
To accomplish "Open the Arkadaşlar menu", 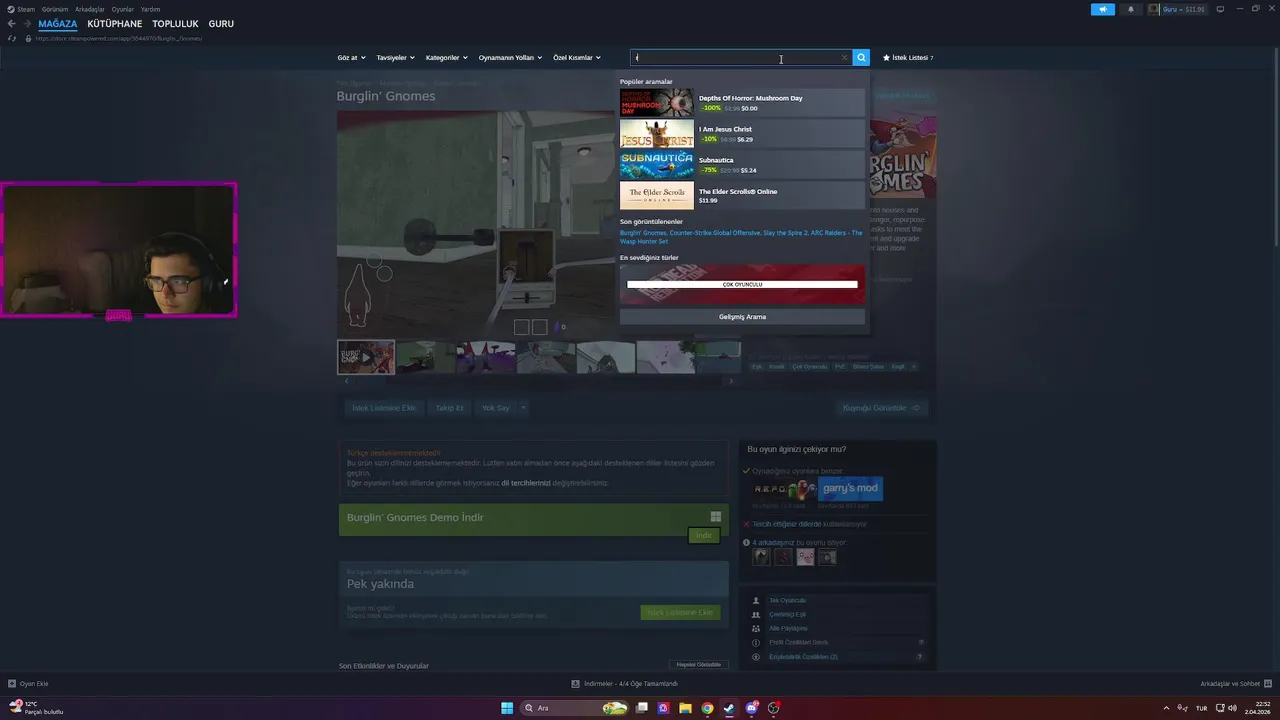I will (x=90, y=9).
